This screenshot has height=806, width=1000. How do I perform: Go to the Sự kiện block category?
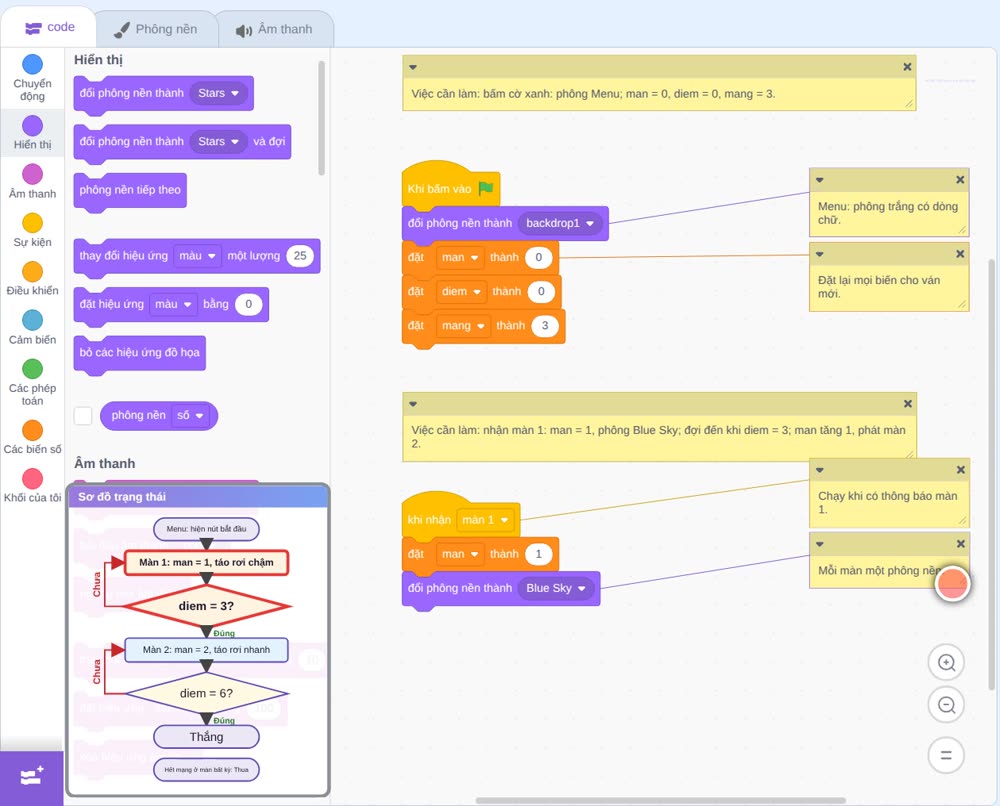tap(32, 230)
